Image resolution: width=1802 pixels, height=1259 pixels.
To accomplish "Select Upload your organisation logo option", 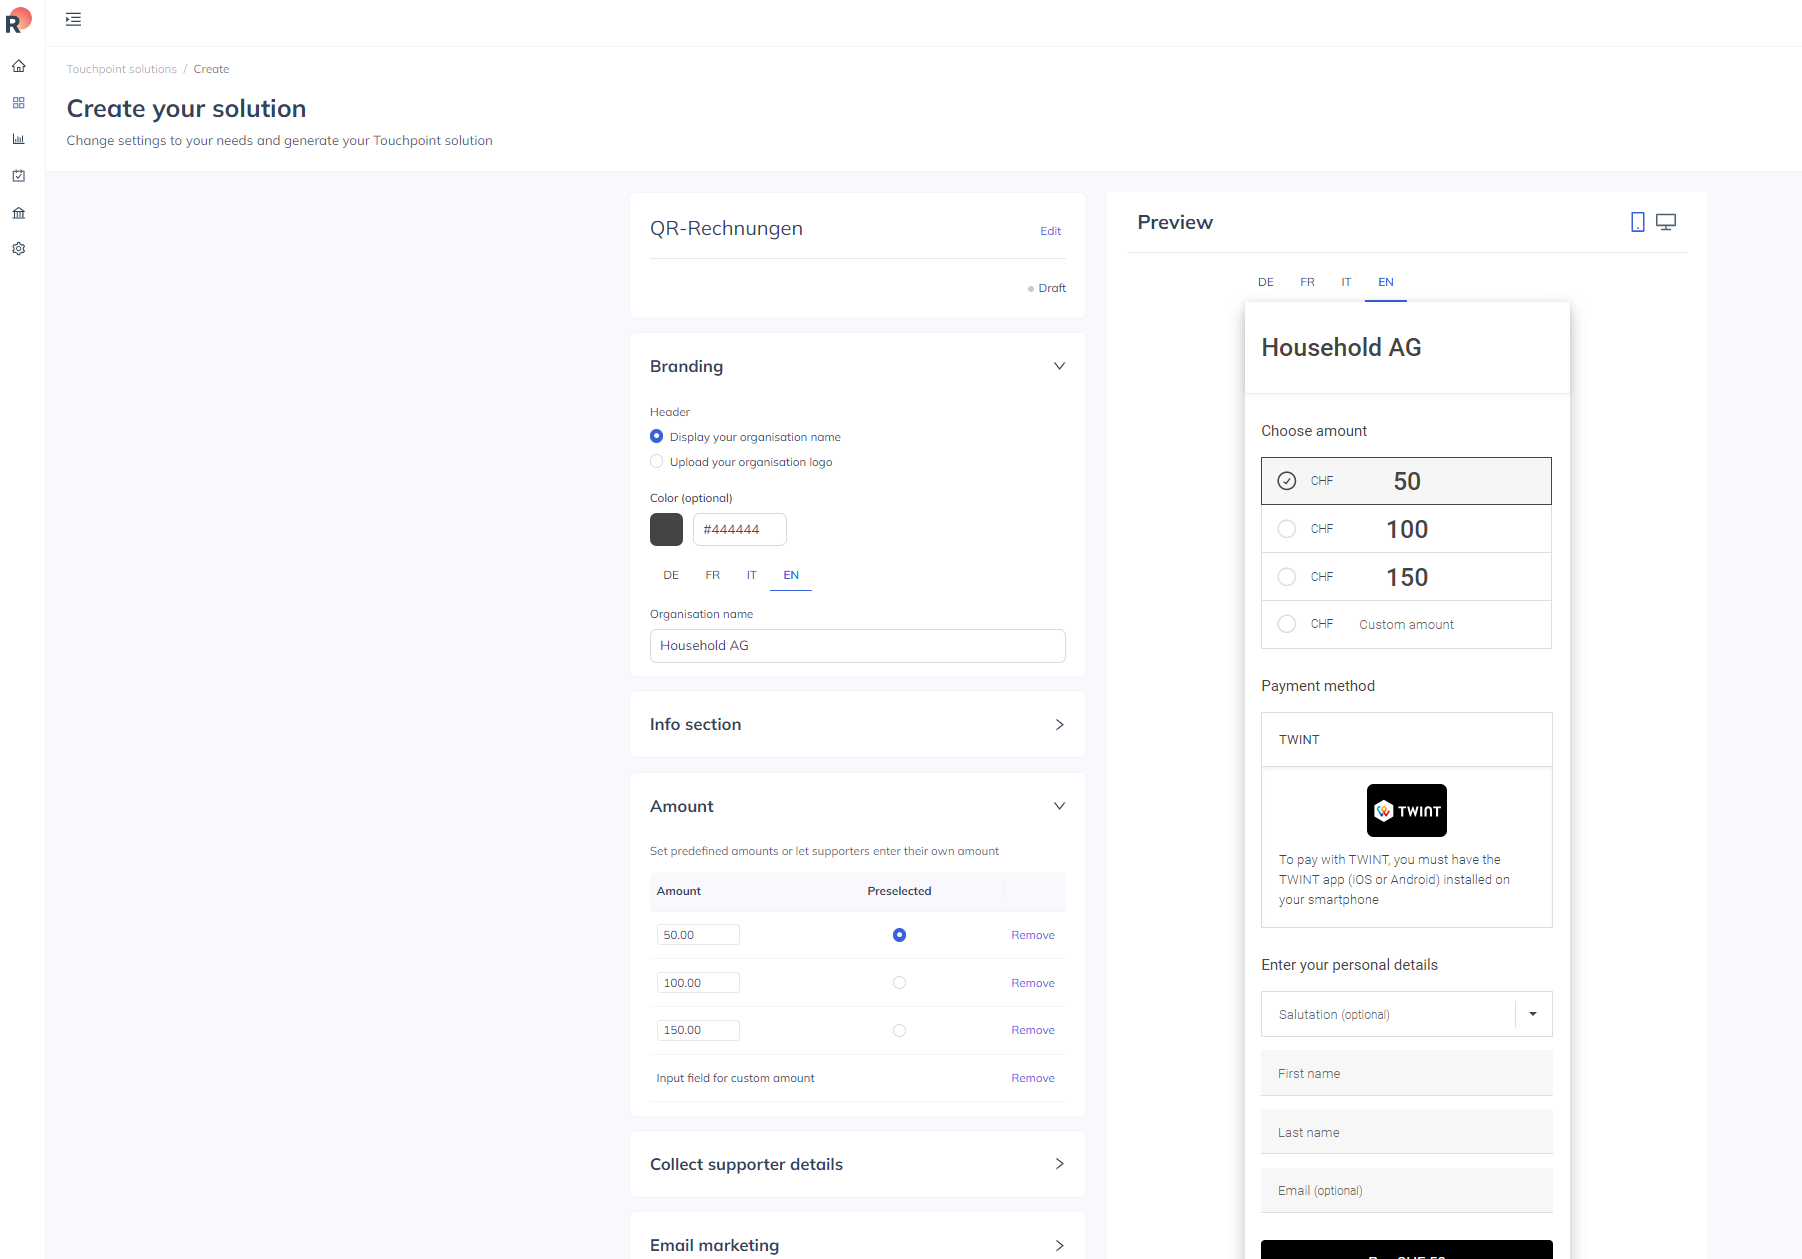I will pyautogui.click(x=656, y=462).
